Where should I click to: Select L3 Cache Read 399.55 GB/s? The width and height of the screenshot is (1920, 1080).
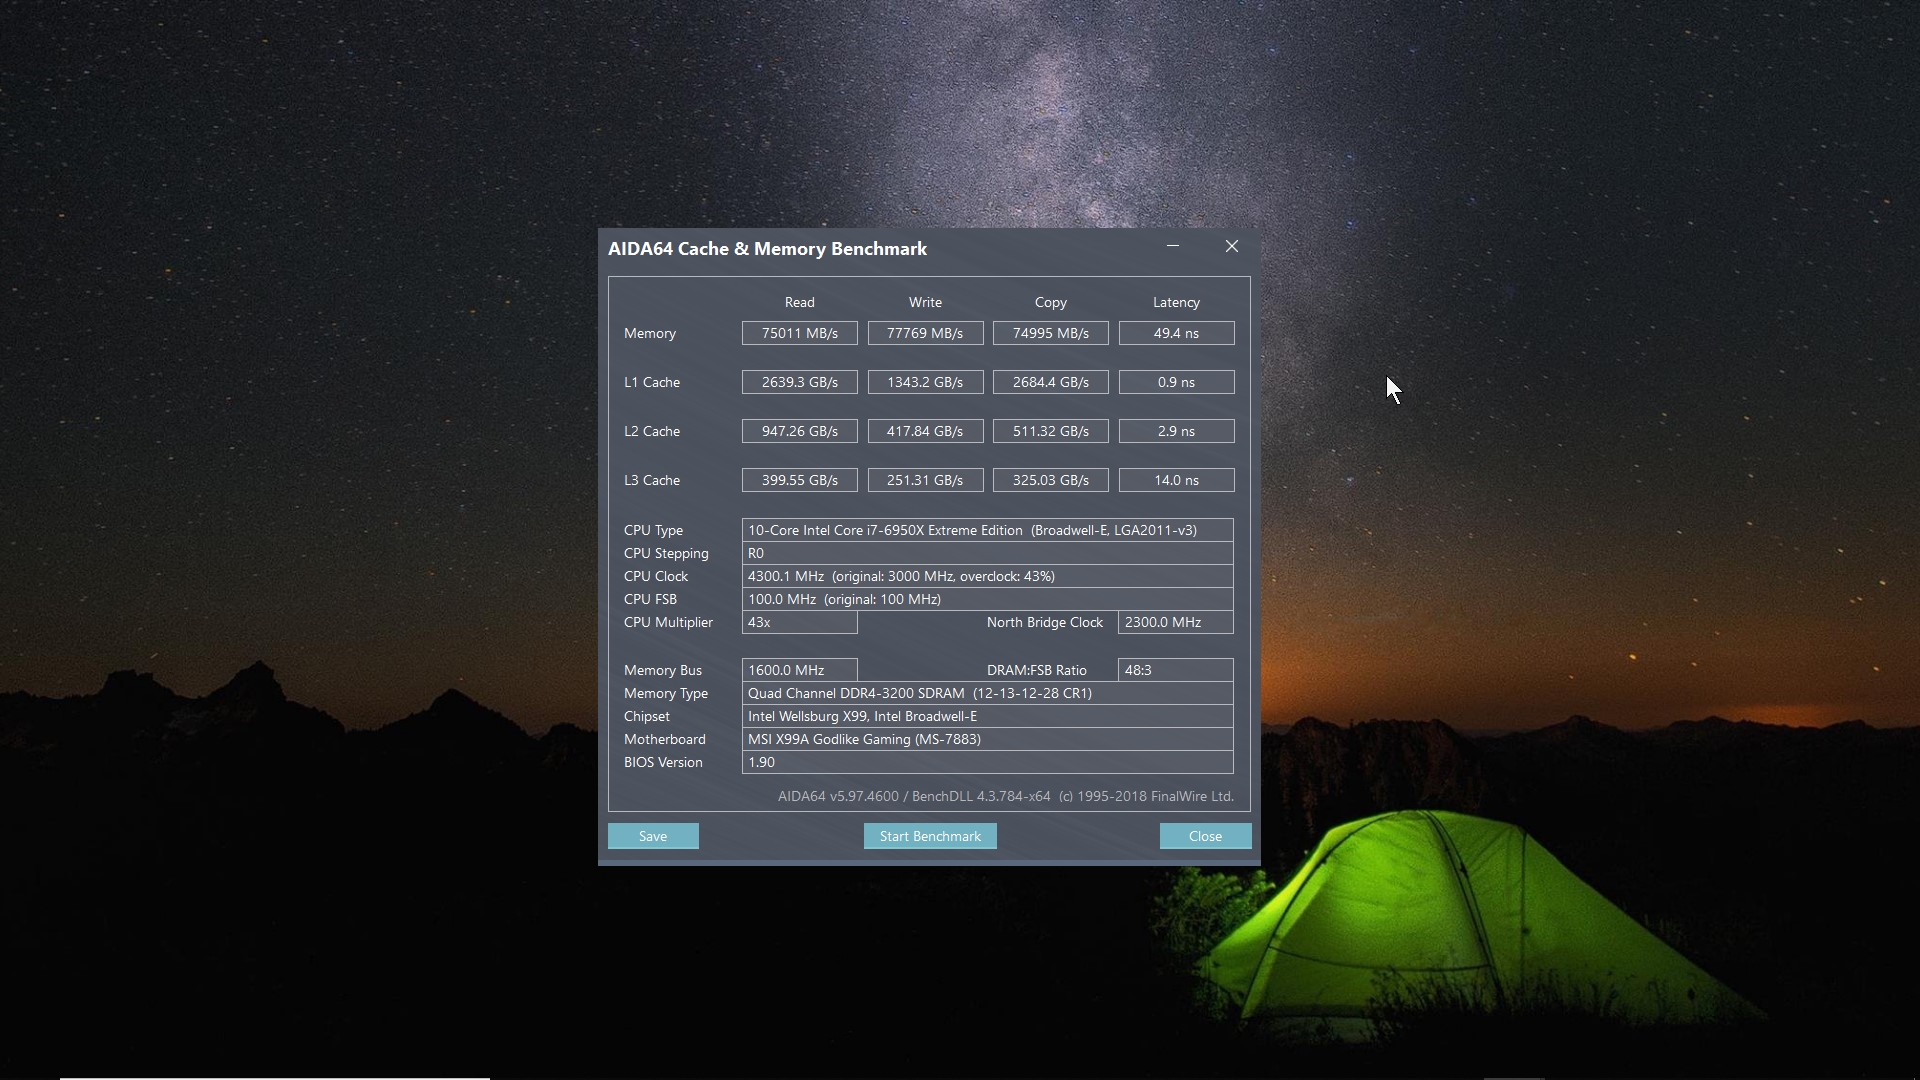[x=800, y=480]
